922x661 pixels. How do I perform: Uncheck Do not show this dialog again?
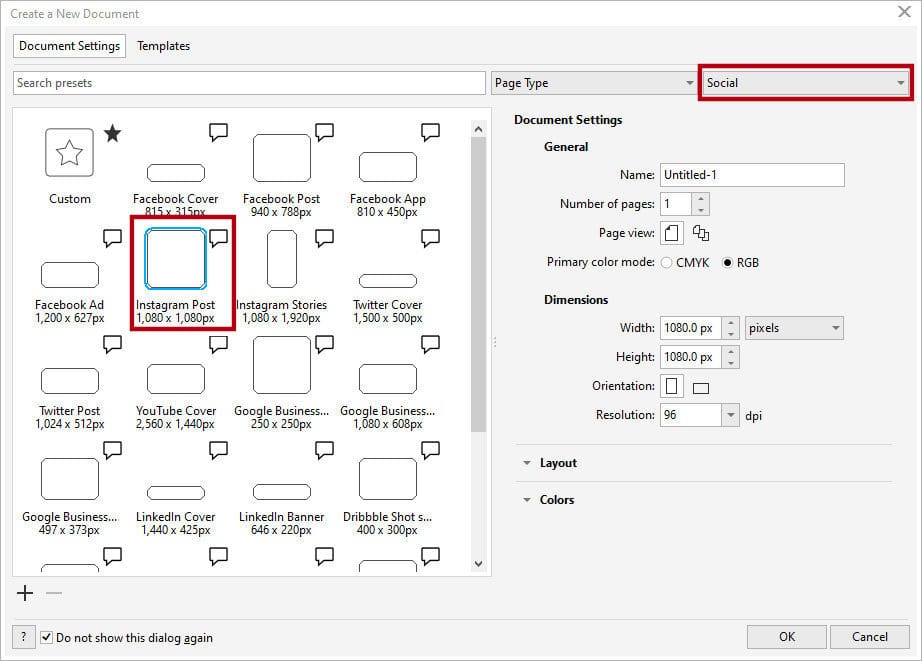coord(49,636)
